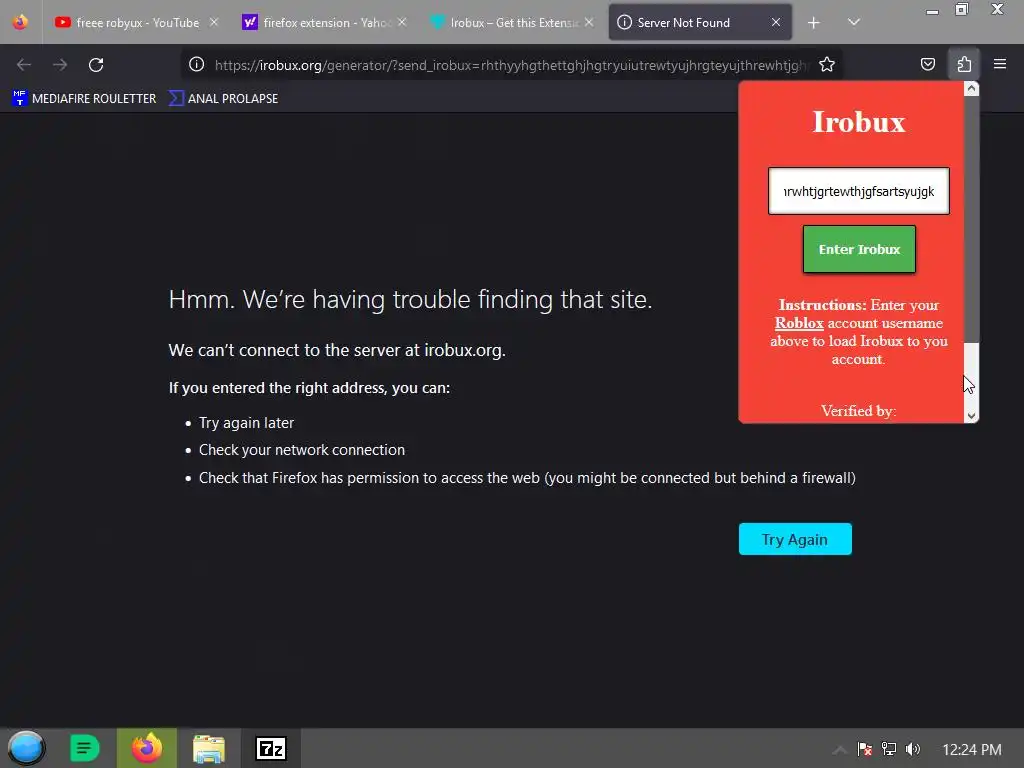This screenshot has height=768, width=1024.
Task: Show site information icon in address bar
Action: pos(197,65)
